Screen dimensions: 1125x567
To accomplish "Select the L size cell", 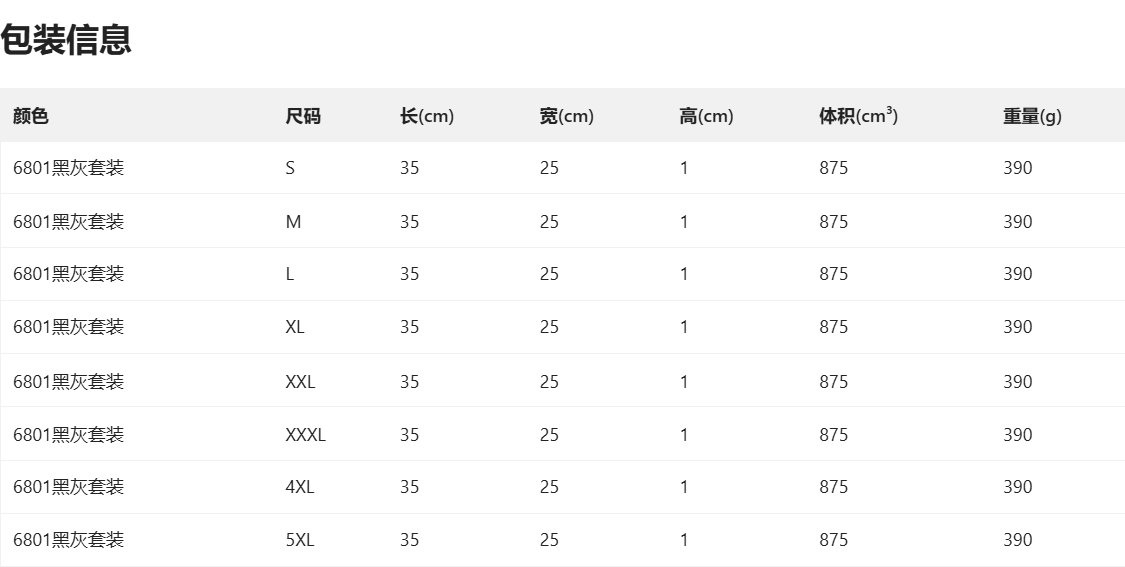I will 290,274.
